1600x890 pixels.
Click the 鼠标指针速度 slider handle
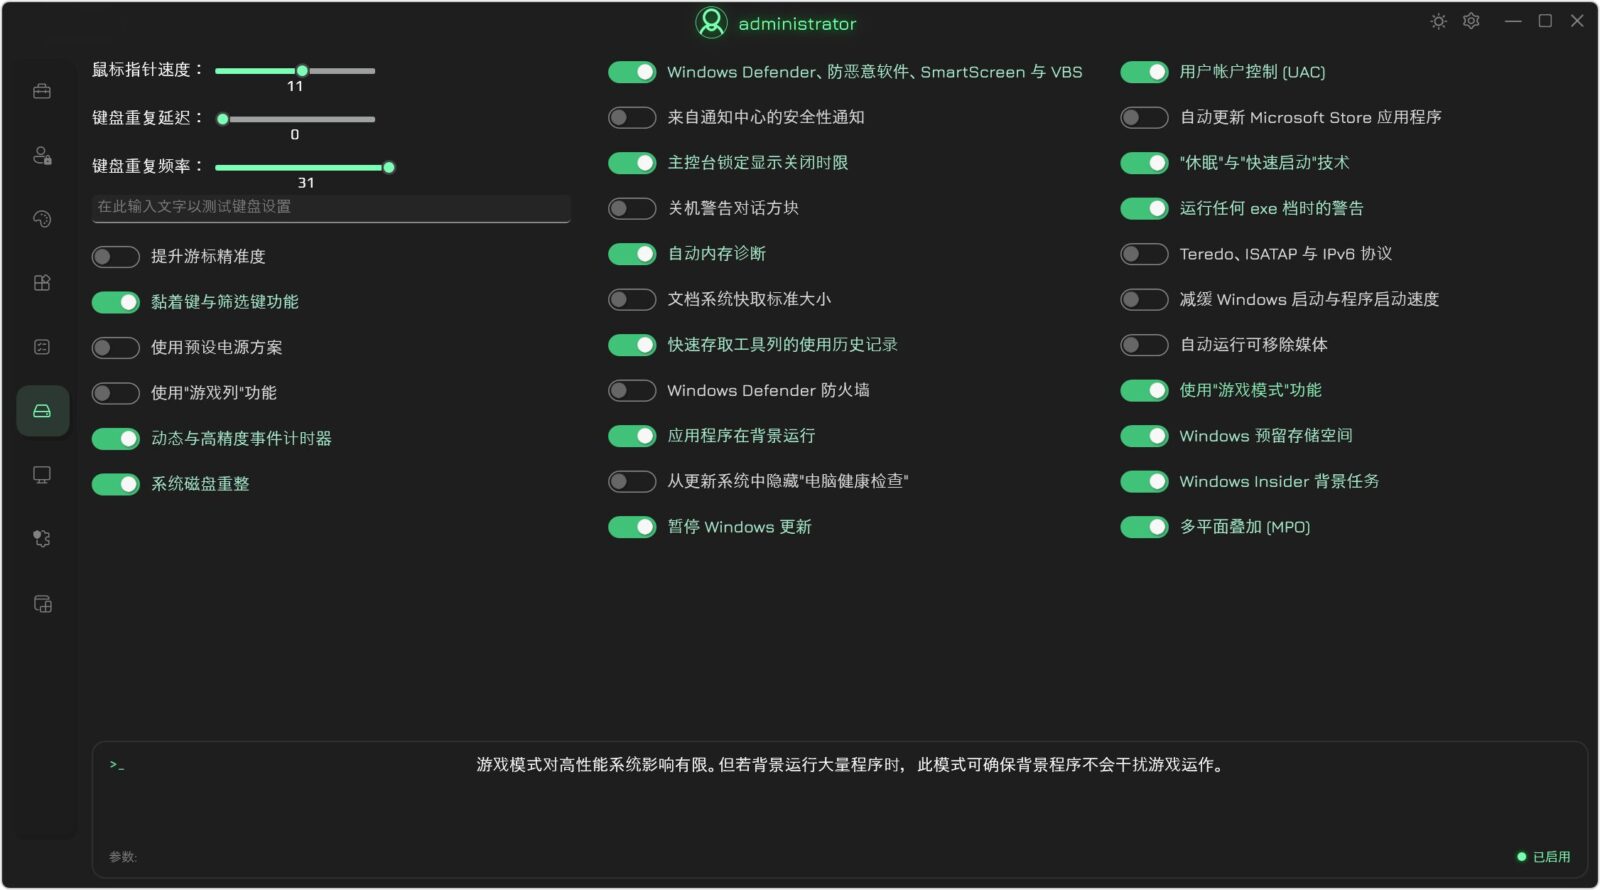coord(302,71)
